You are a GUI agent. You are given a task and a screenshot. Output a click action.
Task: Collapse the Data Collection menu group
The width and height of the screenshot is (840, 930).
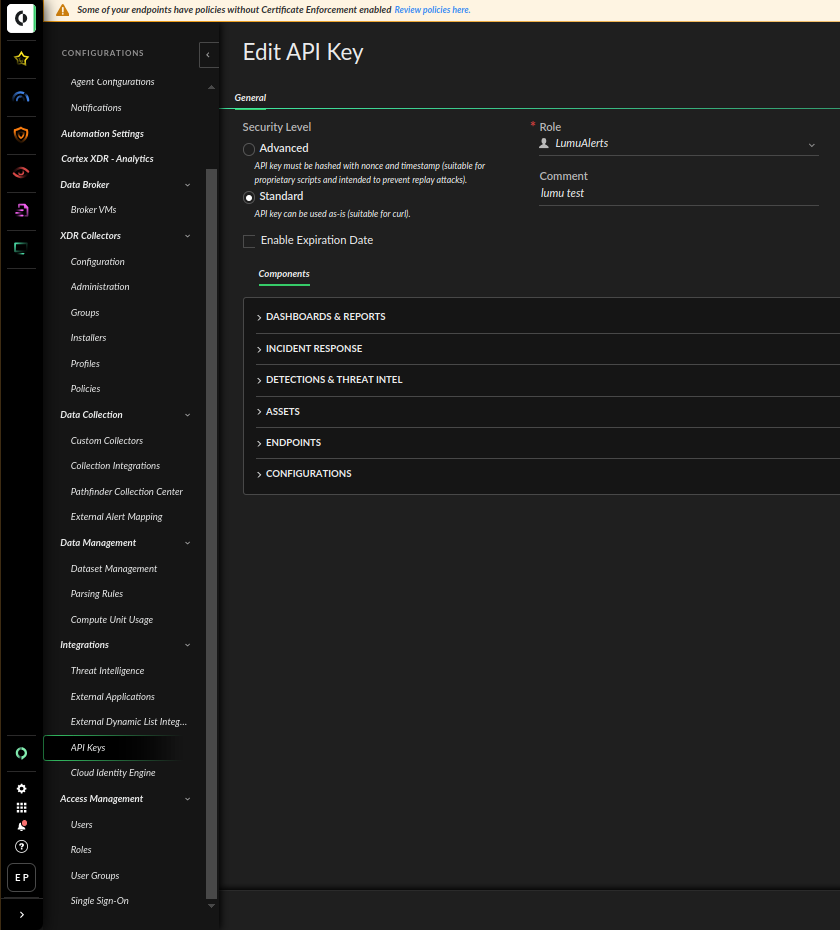point(187,415)
